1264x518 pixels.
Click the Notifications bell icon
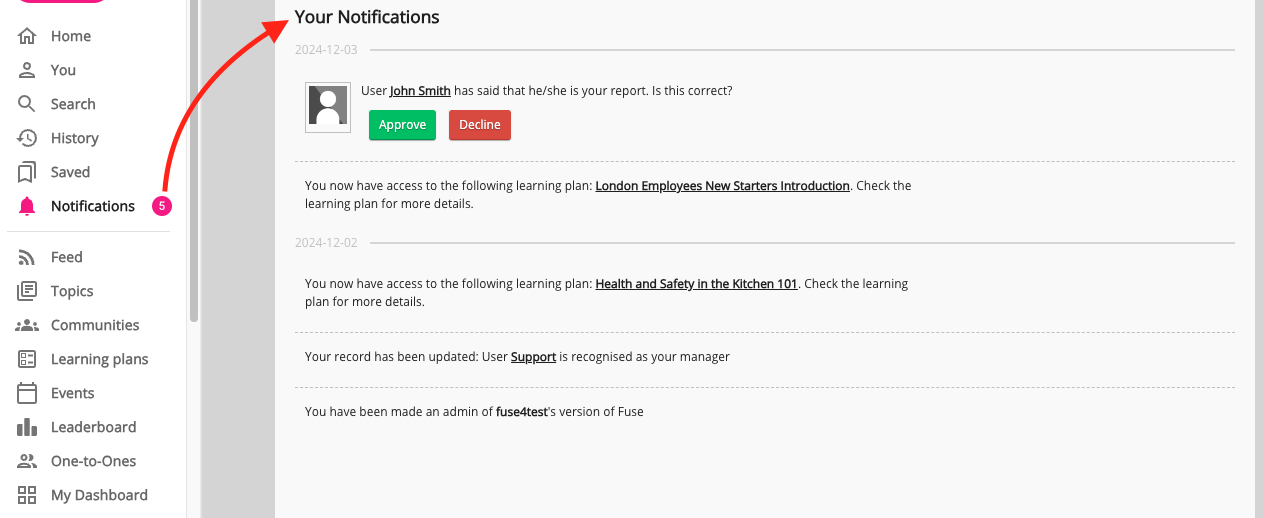coord(27,206)
